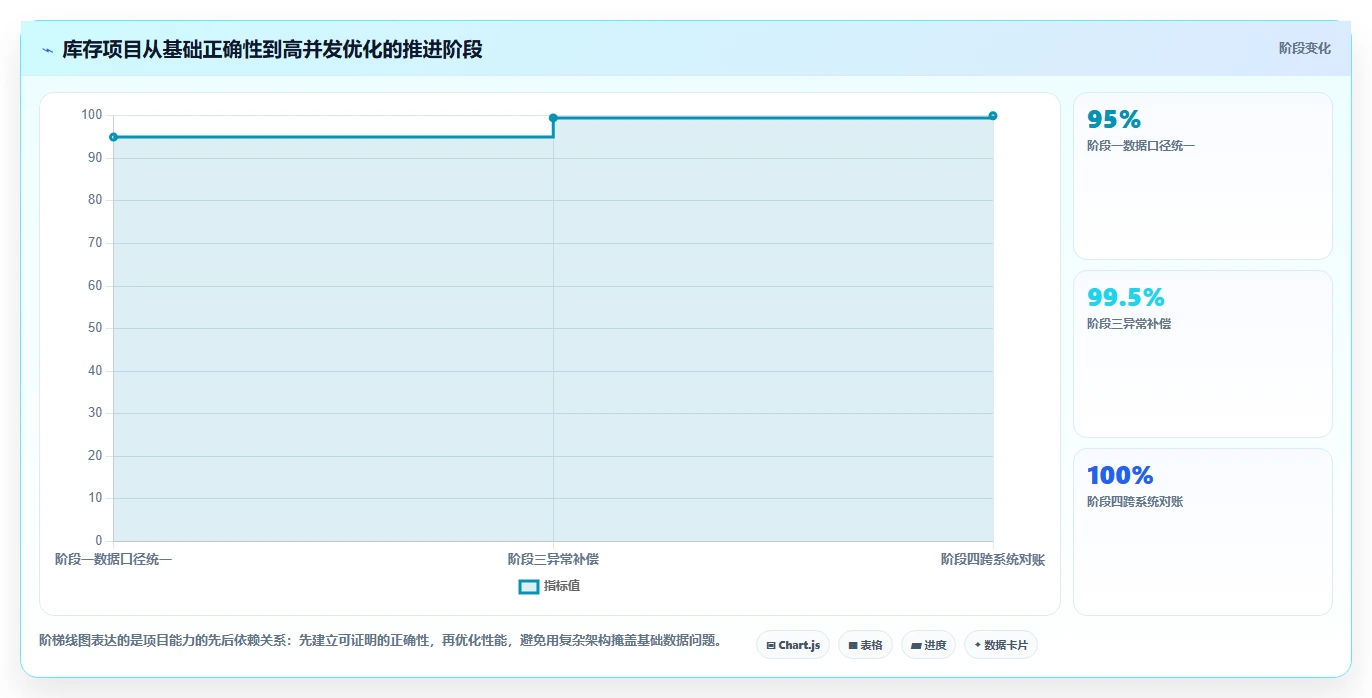The image size is (1372, 698).
Task: Click the 数据卡片 tag's sparkle icon
Action: pos(977,645)
